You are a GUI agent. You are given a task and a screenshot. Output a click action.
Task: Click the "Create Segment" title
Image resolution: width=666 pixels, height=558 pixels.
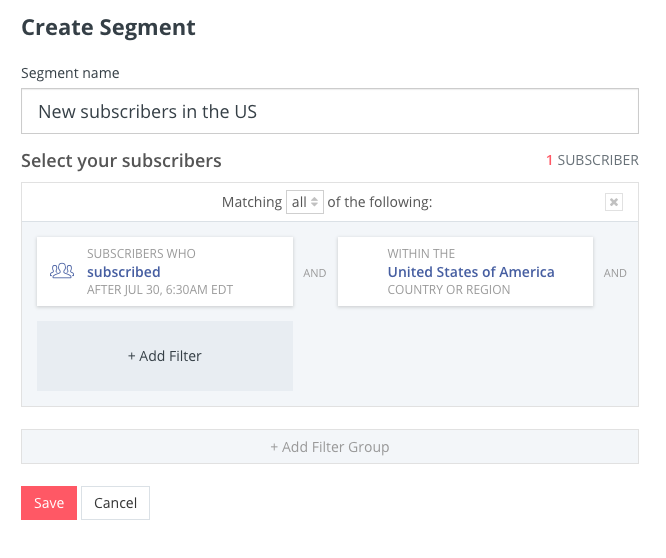pyautogui.click(x=108, y=28)
